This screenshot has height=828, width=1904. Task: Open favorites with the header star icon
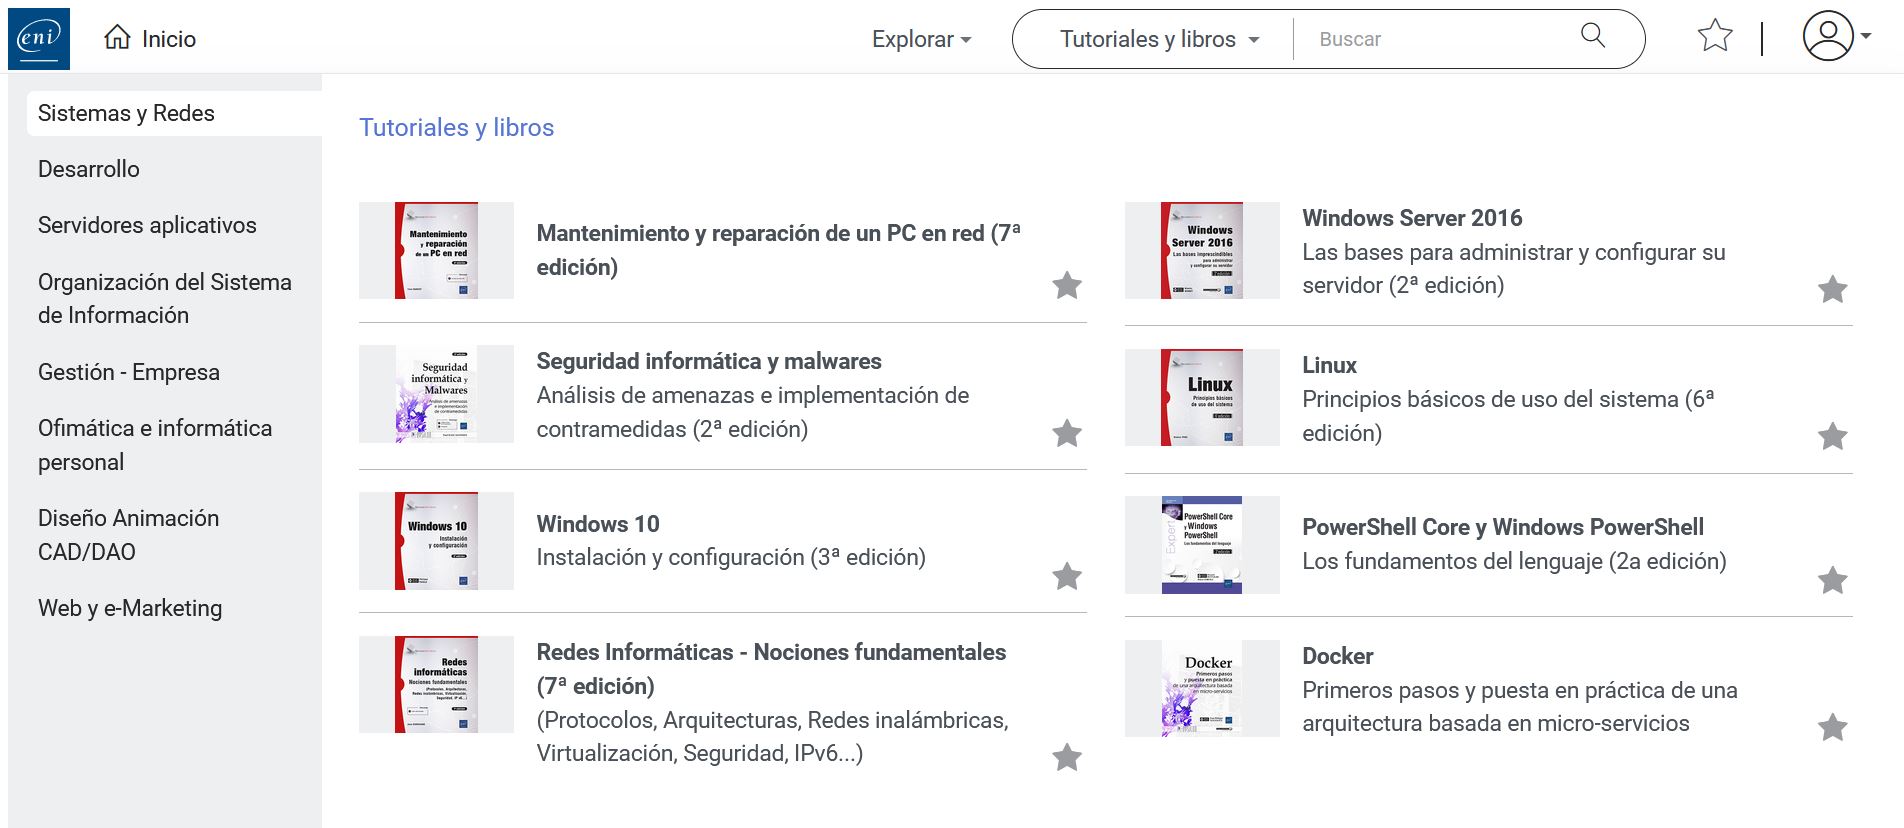(x=1715, y=36)
